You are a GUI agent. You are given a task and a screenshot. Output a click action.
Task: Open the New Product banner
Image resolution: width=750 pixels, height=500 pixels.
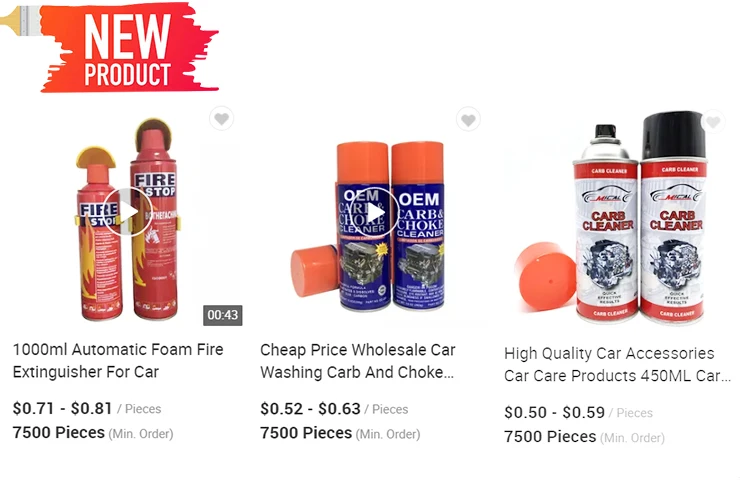coord(128,48)
